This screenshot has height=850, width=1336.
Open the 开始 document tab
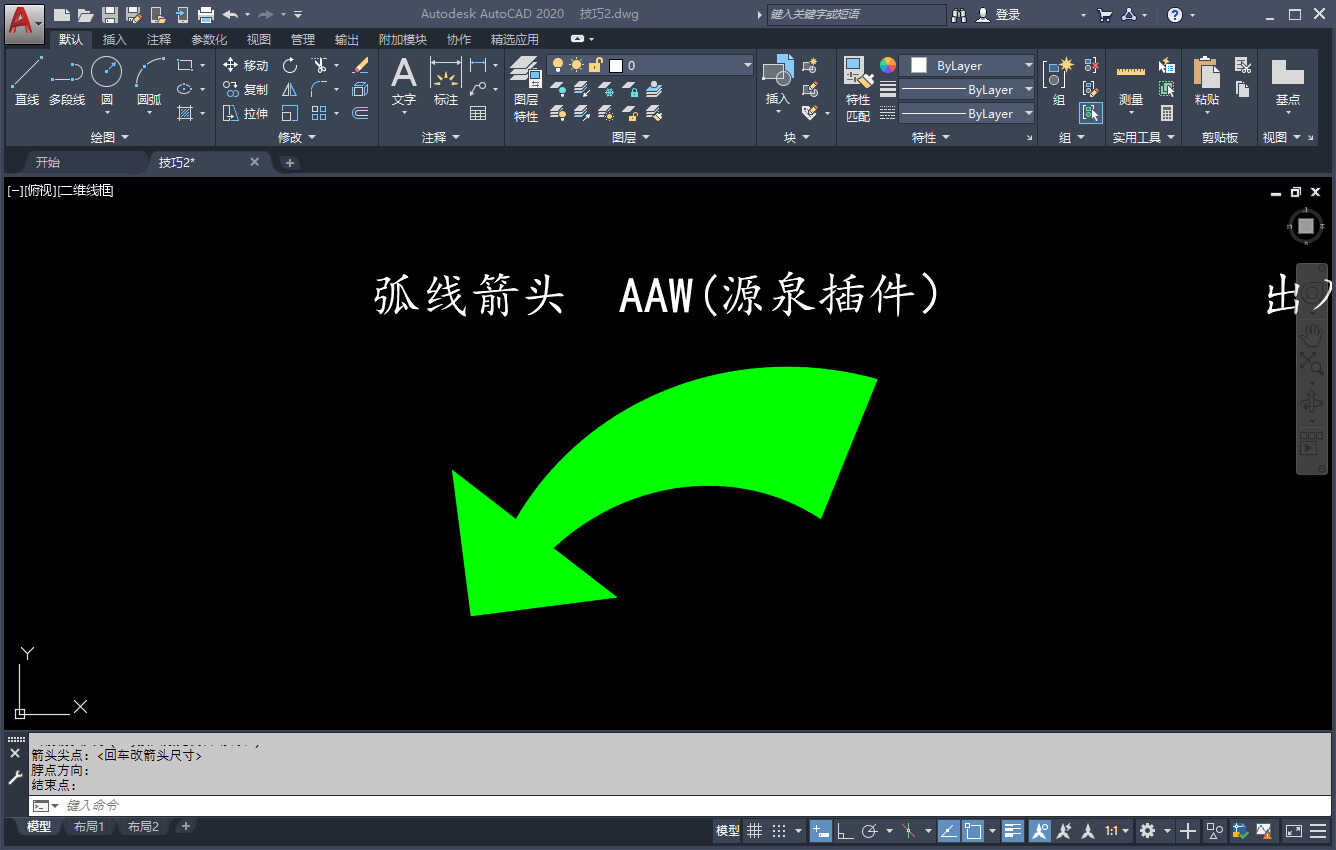[47, 162]
